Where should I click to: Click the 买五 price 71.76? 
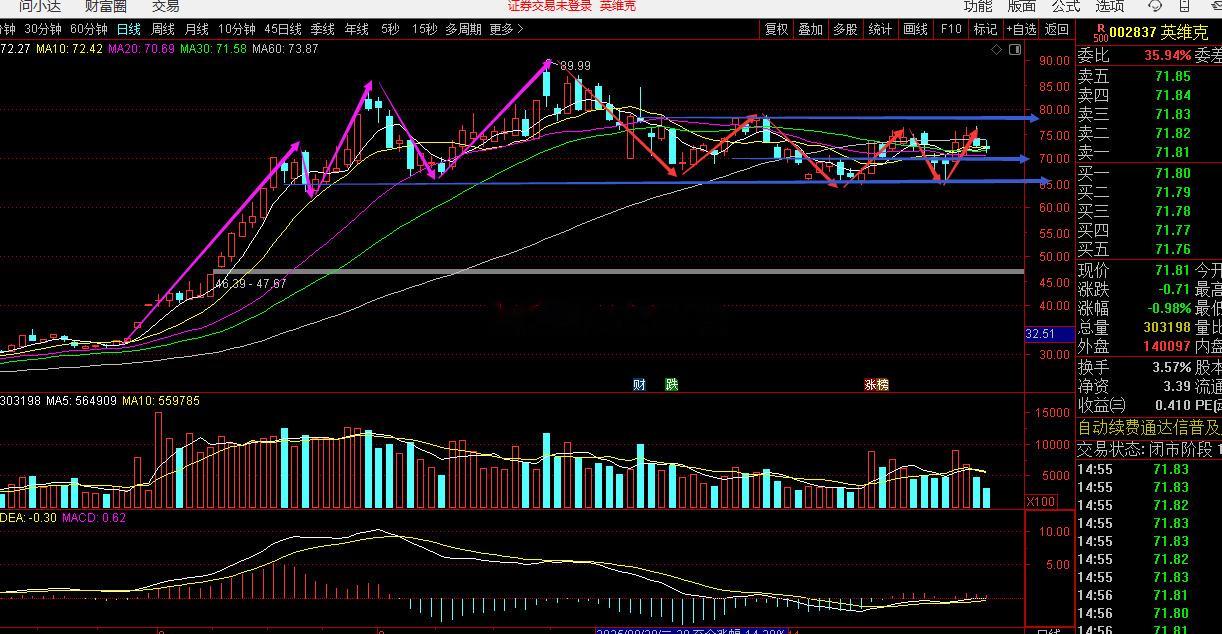1172,249
